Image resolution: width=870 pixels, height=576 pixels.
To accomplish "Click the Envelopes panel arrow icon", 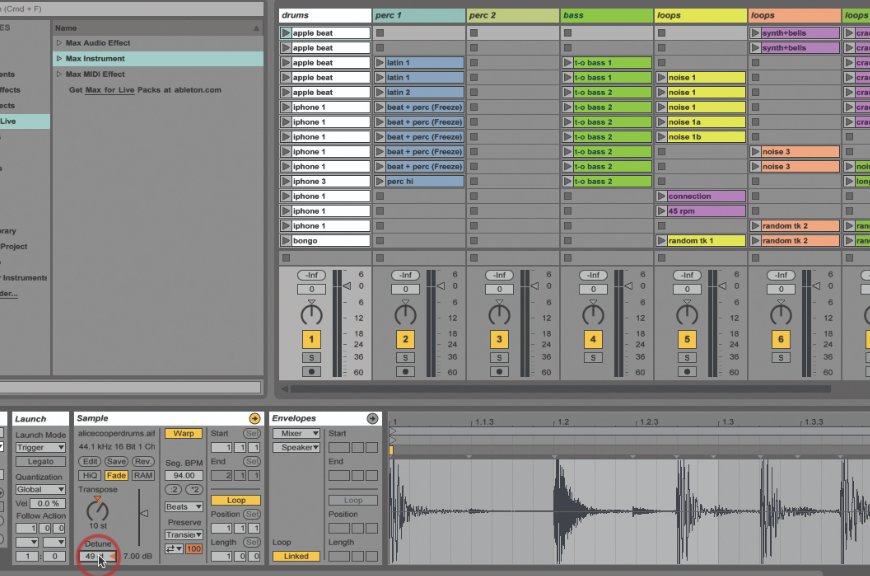I will (372, 418).
